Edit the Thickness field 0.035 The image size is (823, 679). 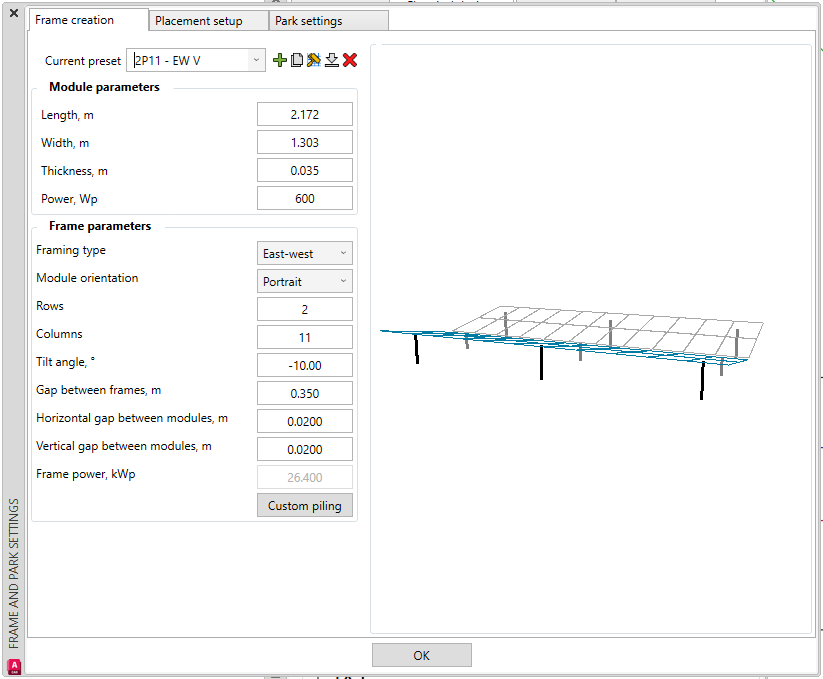(305, 171)
